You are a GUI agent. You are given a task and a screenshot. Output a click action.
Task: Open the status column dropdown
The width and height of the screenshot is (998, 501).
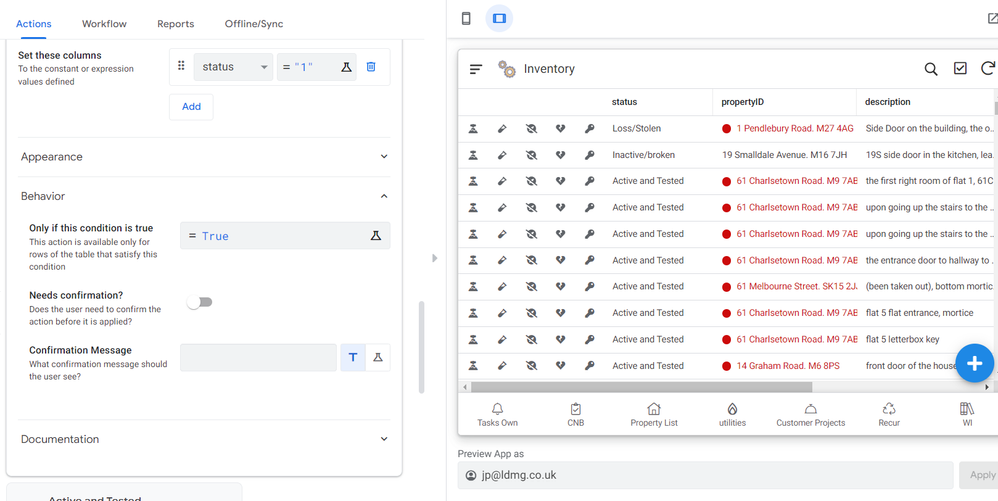tap(233, 67)
